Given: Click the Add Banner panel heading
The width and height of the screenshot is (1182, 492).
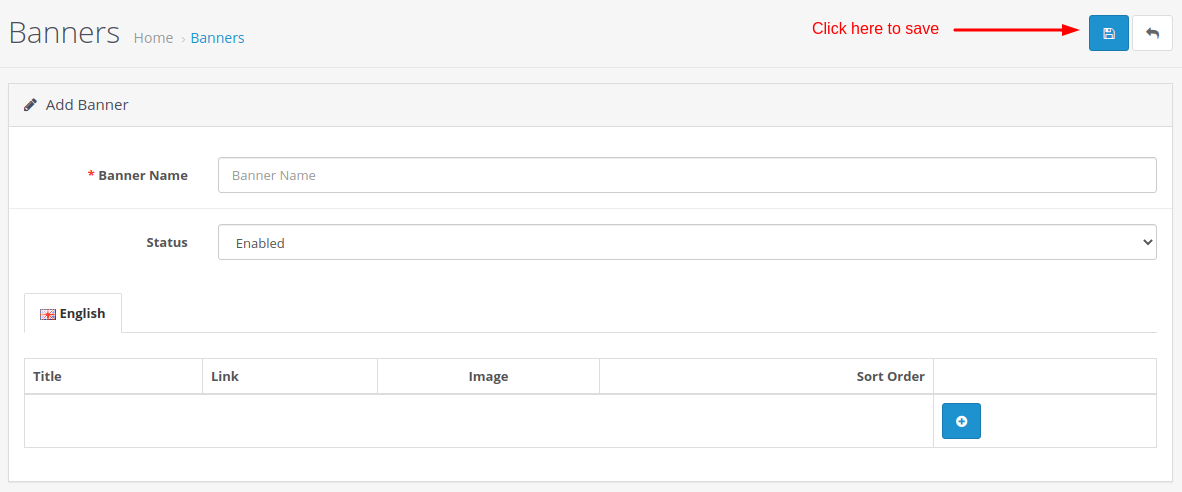Looking at the screenshot, I should click(x=87, y=105).
